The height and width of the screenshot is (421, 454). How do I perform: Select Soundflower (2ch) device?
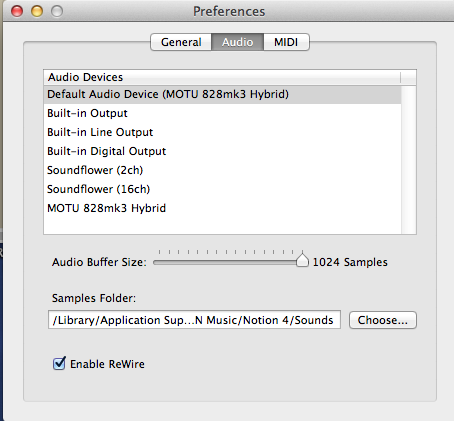(x=222, y=170)
